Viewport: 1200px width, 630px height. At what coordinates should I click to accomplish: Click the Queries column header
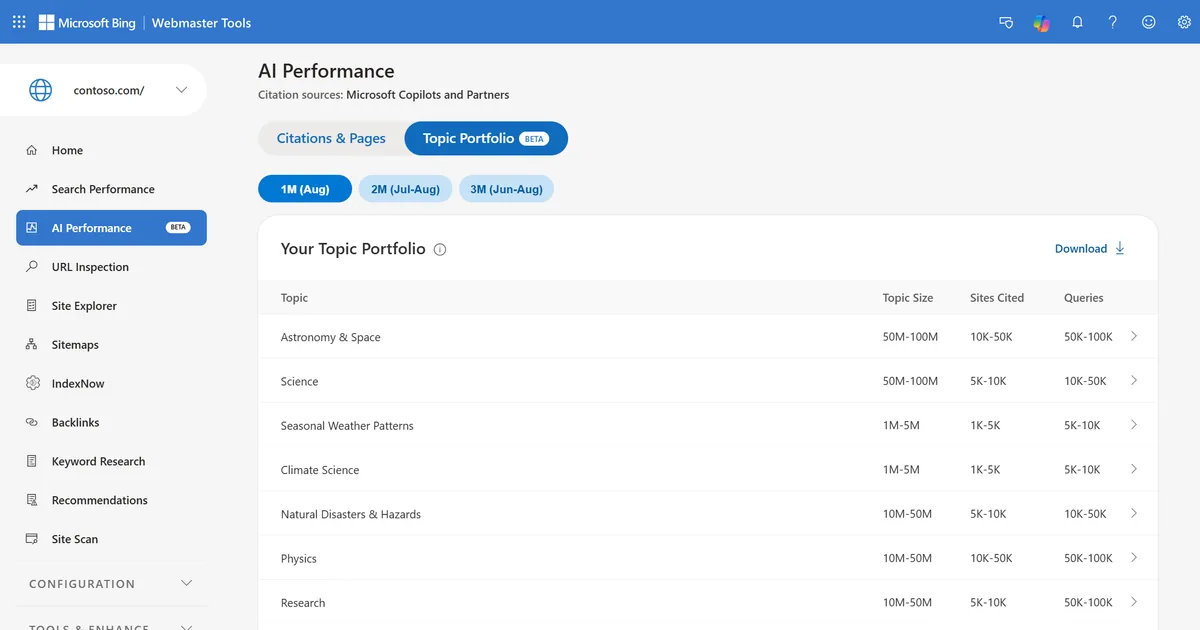pos(1084,298)
